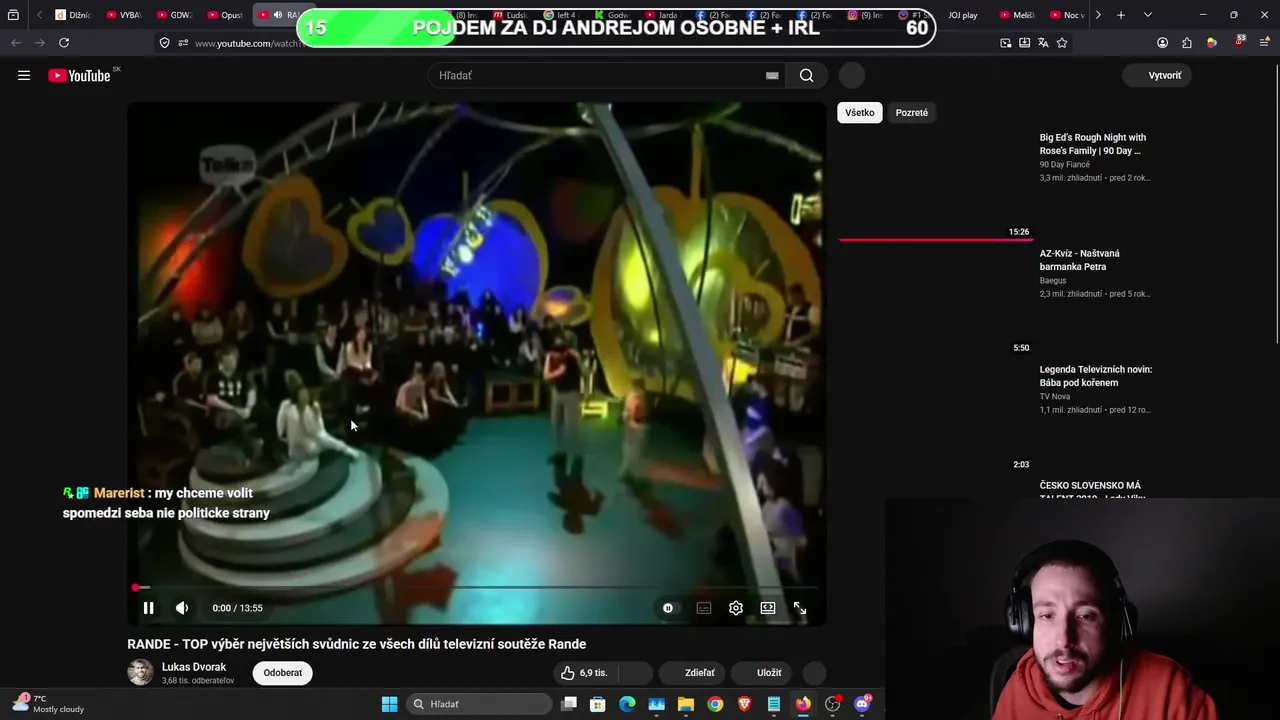Seek on the red video progress bar
This screenshot has height=720, width=1280.
pos(477,587)
